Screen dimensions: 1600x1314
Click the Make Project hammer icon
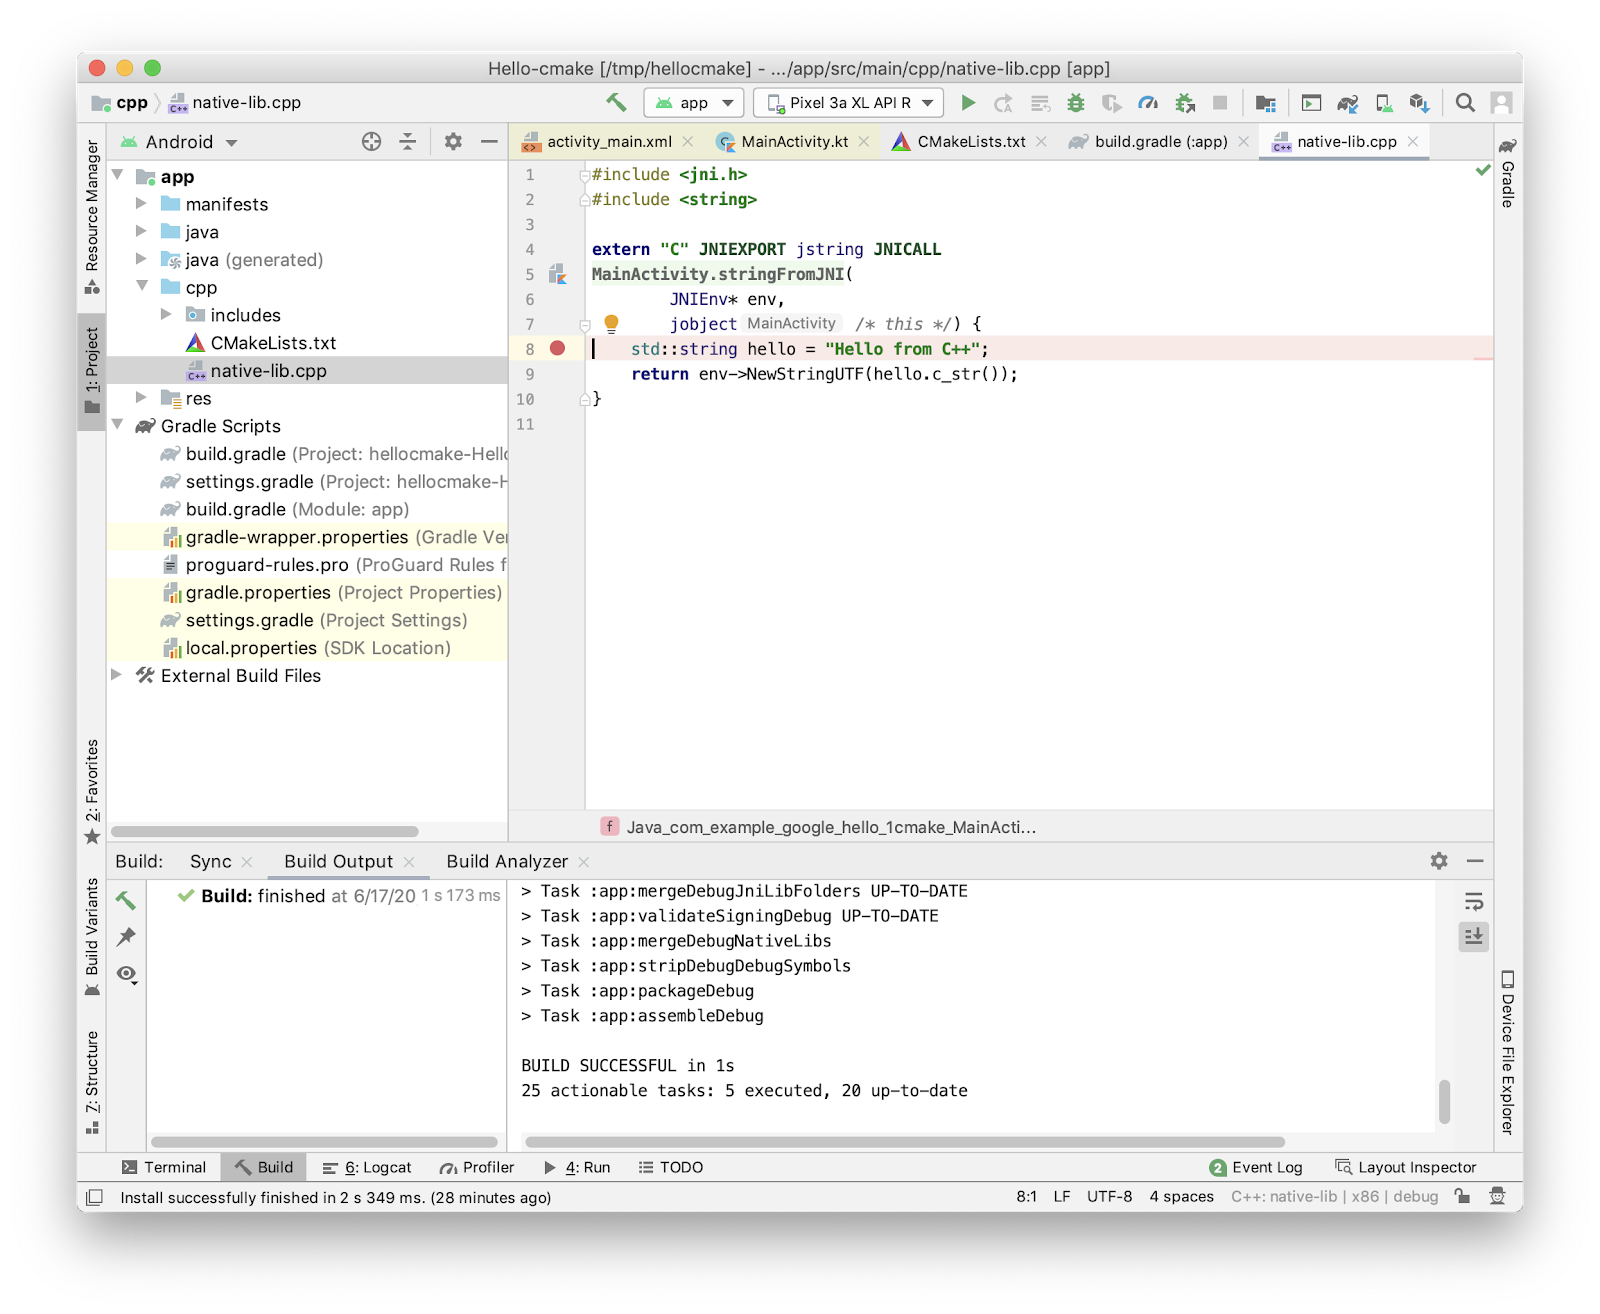point(616,102)
